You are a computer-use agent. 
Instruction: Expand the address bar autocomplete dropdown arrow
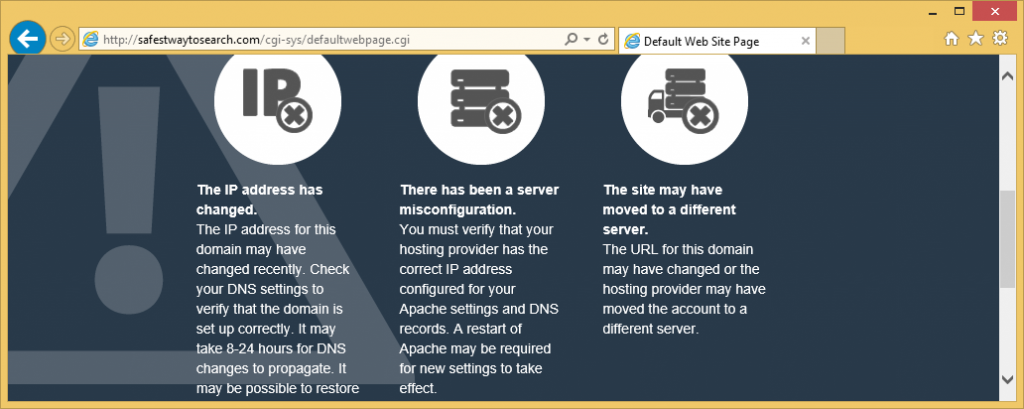(586, 40)
